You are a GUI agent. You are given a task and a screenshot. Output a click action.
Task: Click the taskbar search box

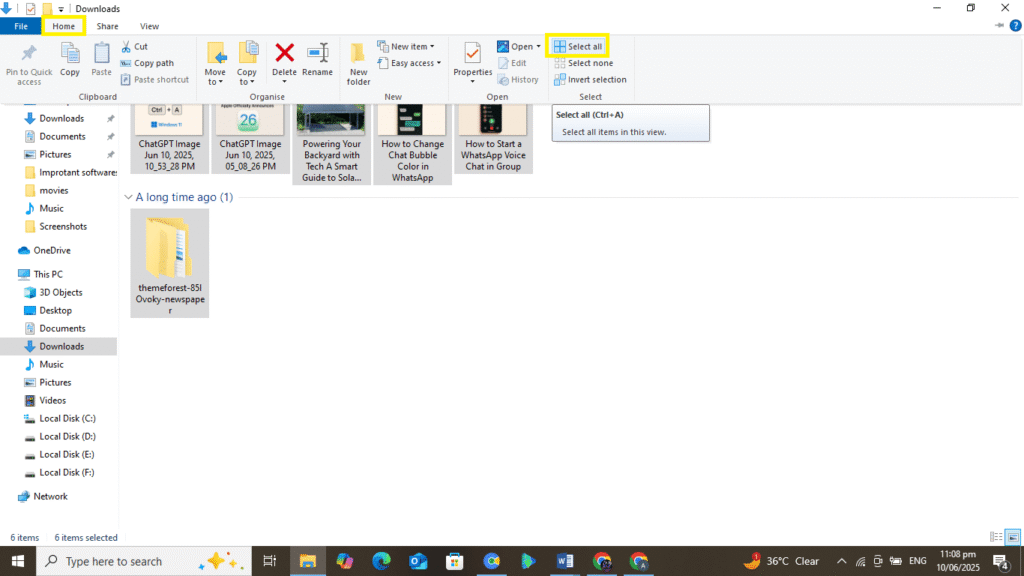click(x=144, y=561)
